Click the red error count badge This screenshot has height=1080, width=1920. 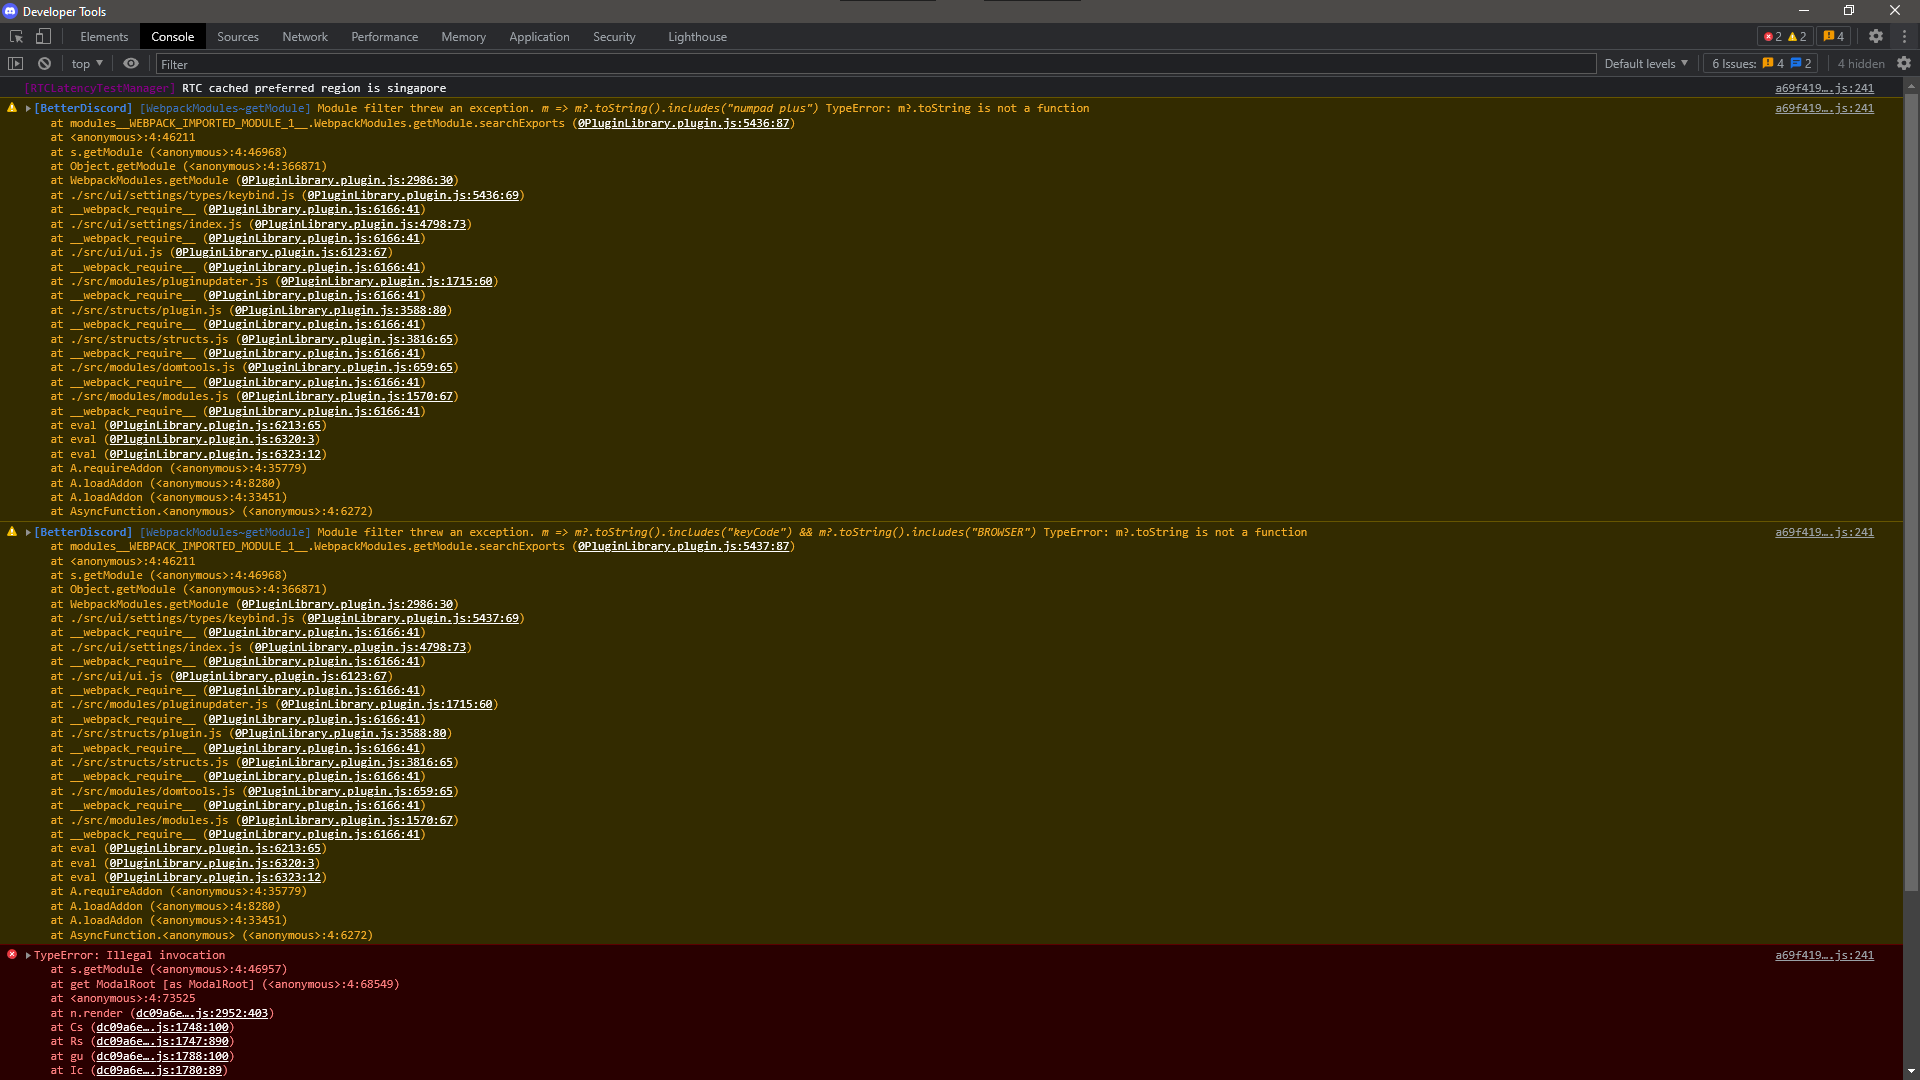click(1772, 37)
